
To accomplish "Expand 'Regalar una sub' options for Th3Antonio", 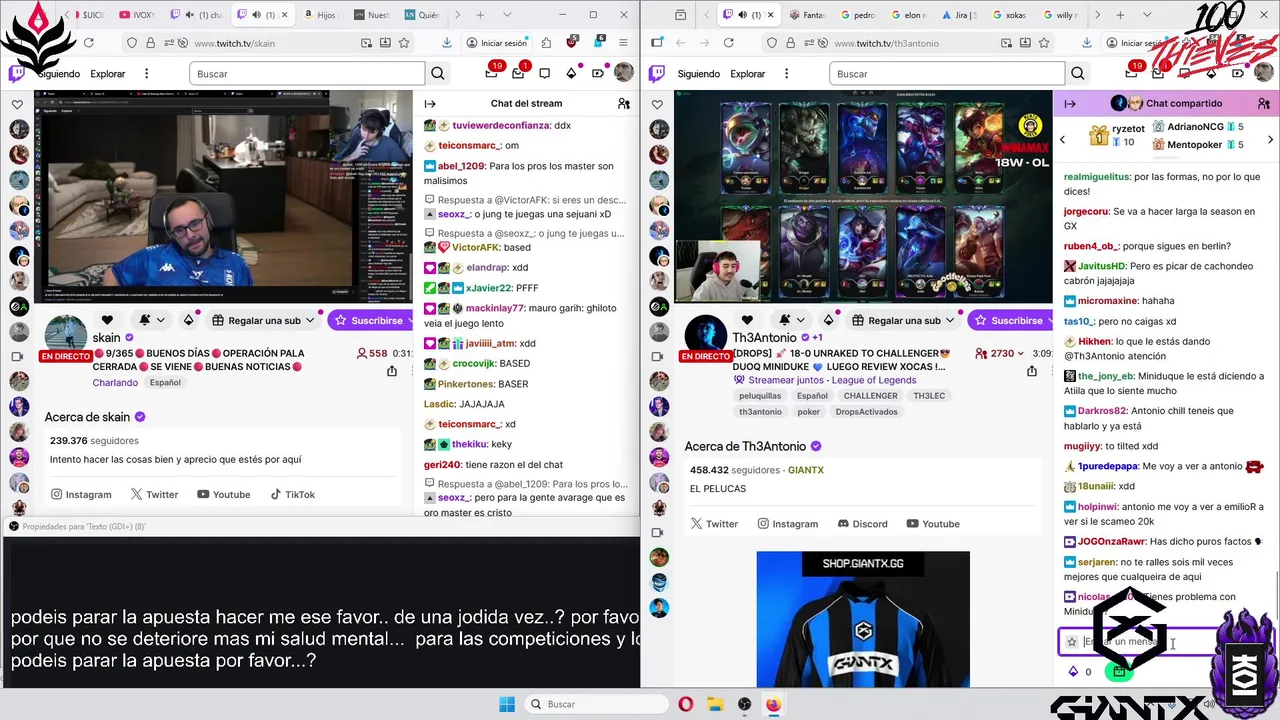I will pyautogui.click(x=949, y=320).
